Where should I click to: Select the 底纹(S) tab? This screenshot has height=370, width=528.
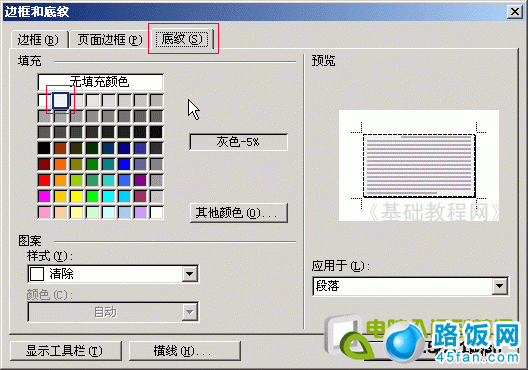(x=182, y=39)
